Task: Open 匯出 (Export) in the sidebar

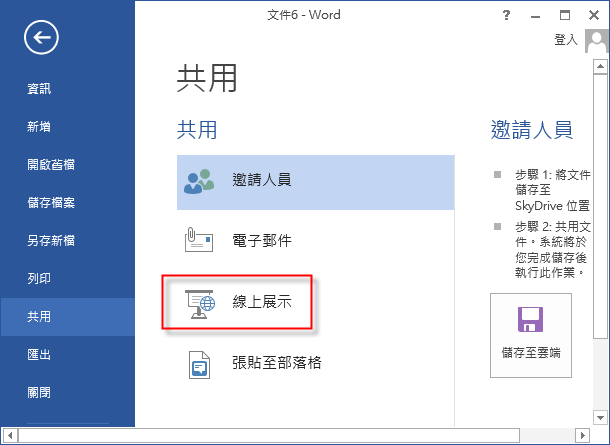Action: [39, 354]
